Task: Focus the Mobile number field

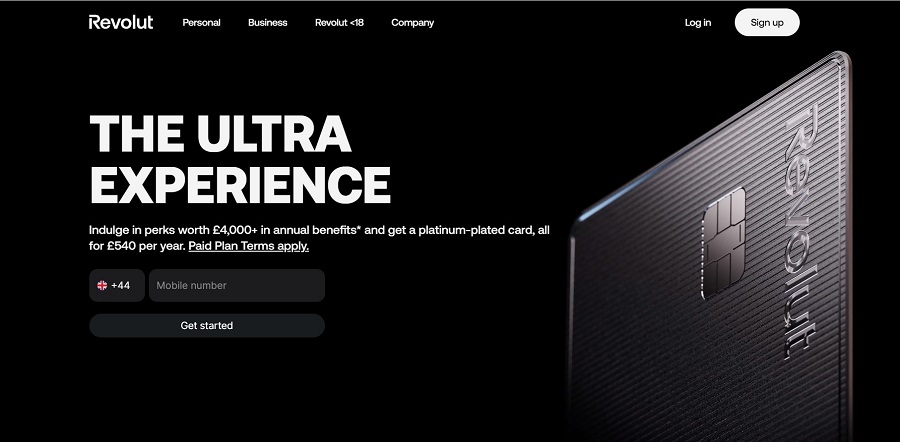Action: (x=237, y=285)
